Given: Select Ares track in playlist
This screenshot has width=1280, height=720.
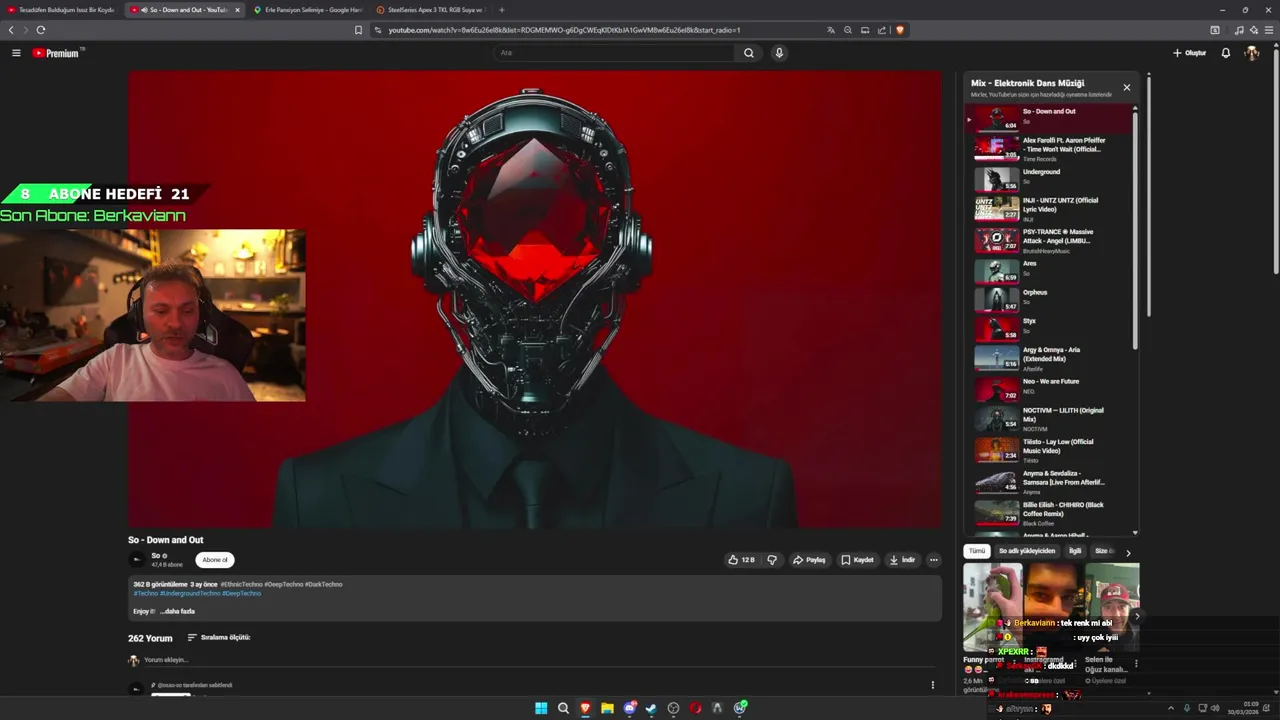Looking at the screenshot, I should pyautogui.click(x=1050, y=270).
